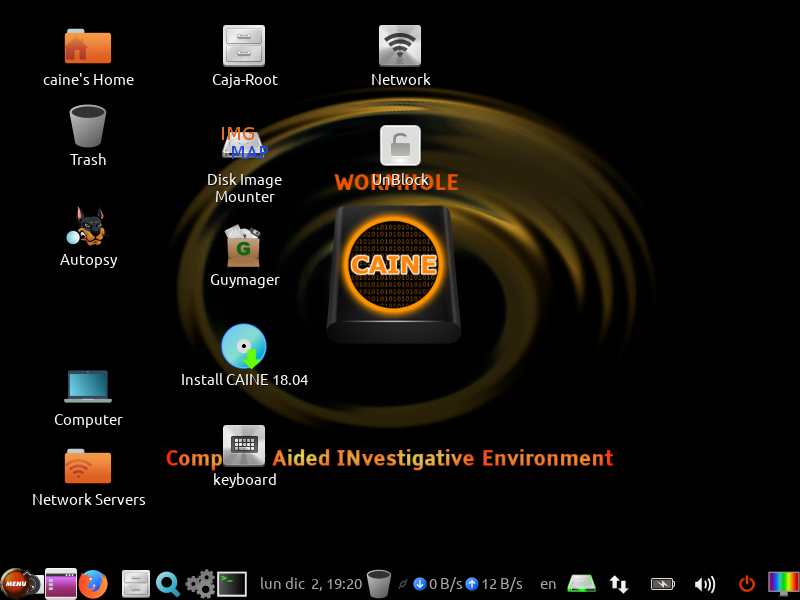Select the Install CAINE 18.04 disc icon
Screen dimensions: 800x600
[244, 346]
